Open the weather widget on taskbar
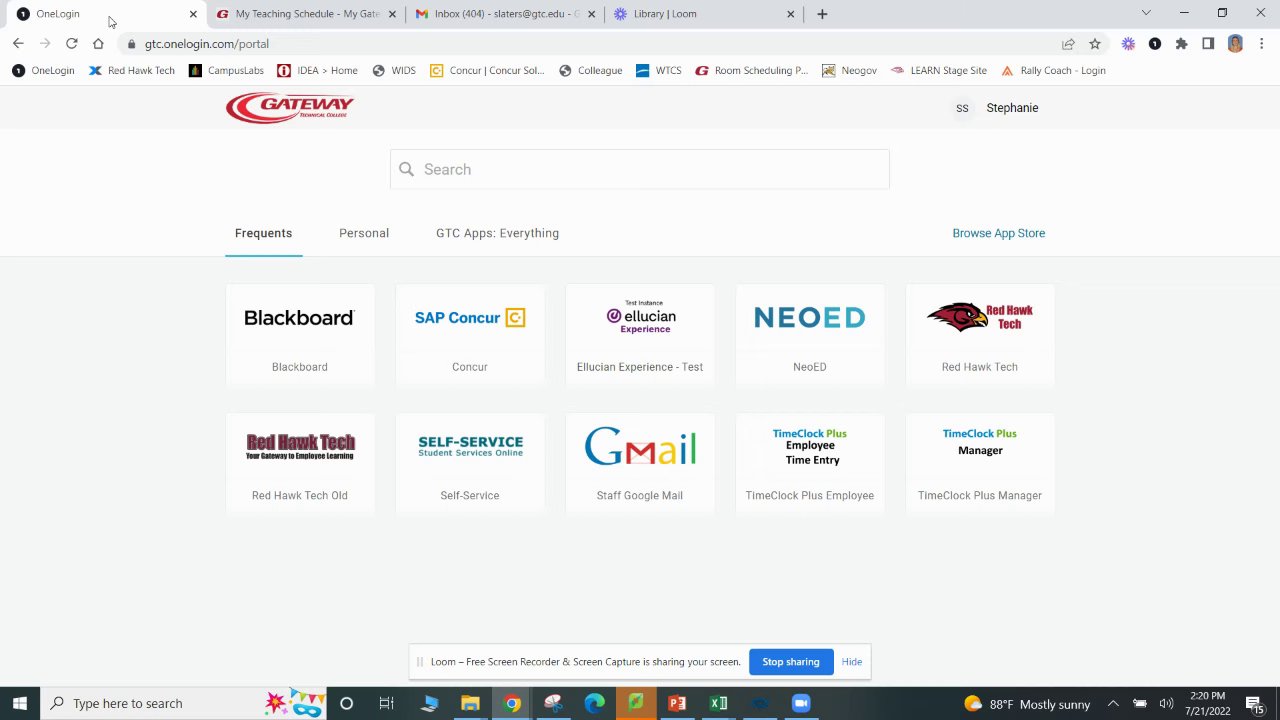This screenshot has height=720, width=1280. pyautogui.click(x=1026, y=704)
